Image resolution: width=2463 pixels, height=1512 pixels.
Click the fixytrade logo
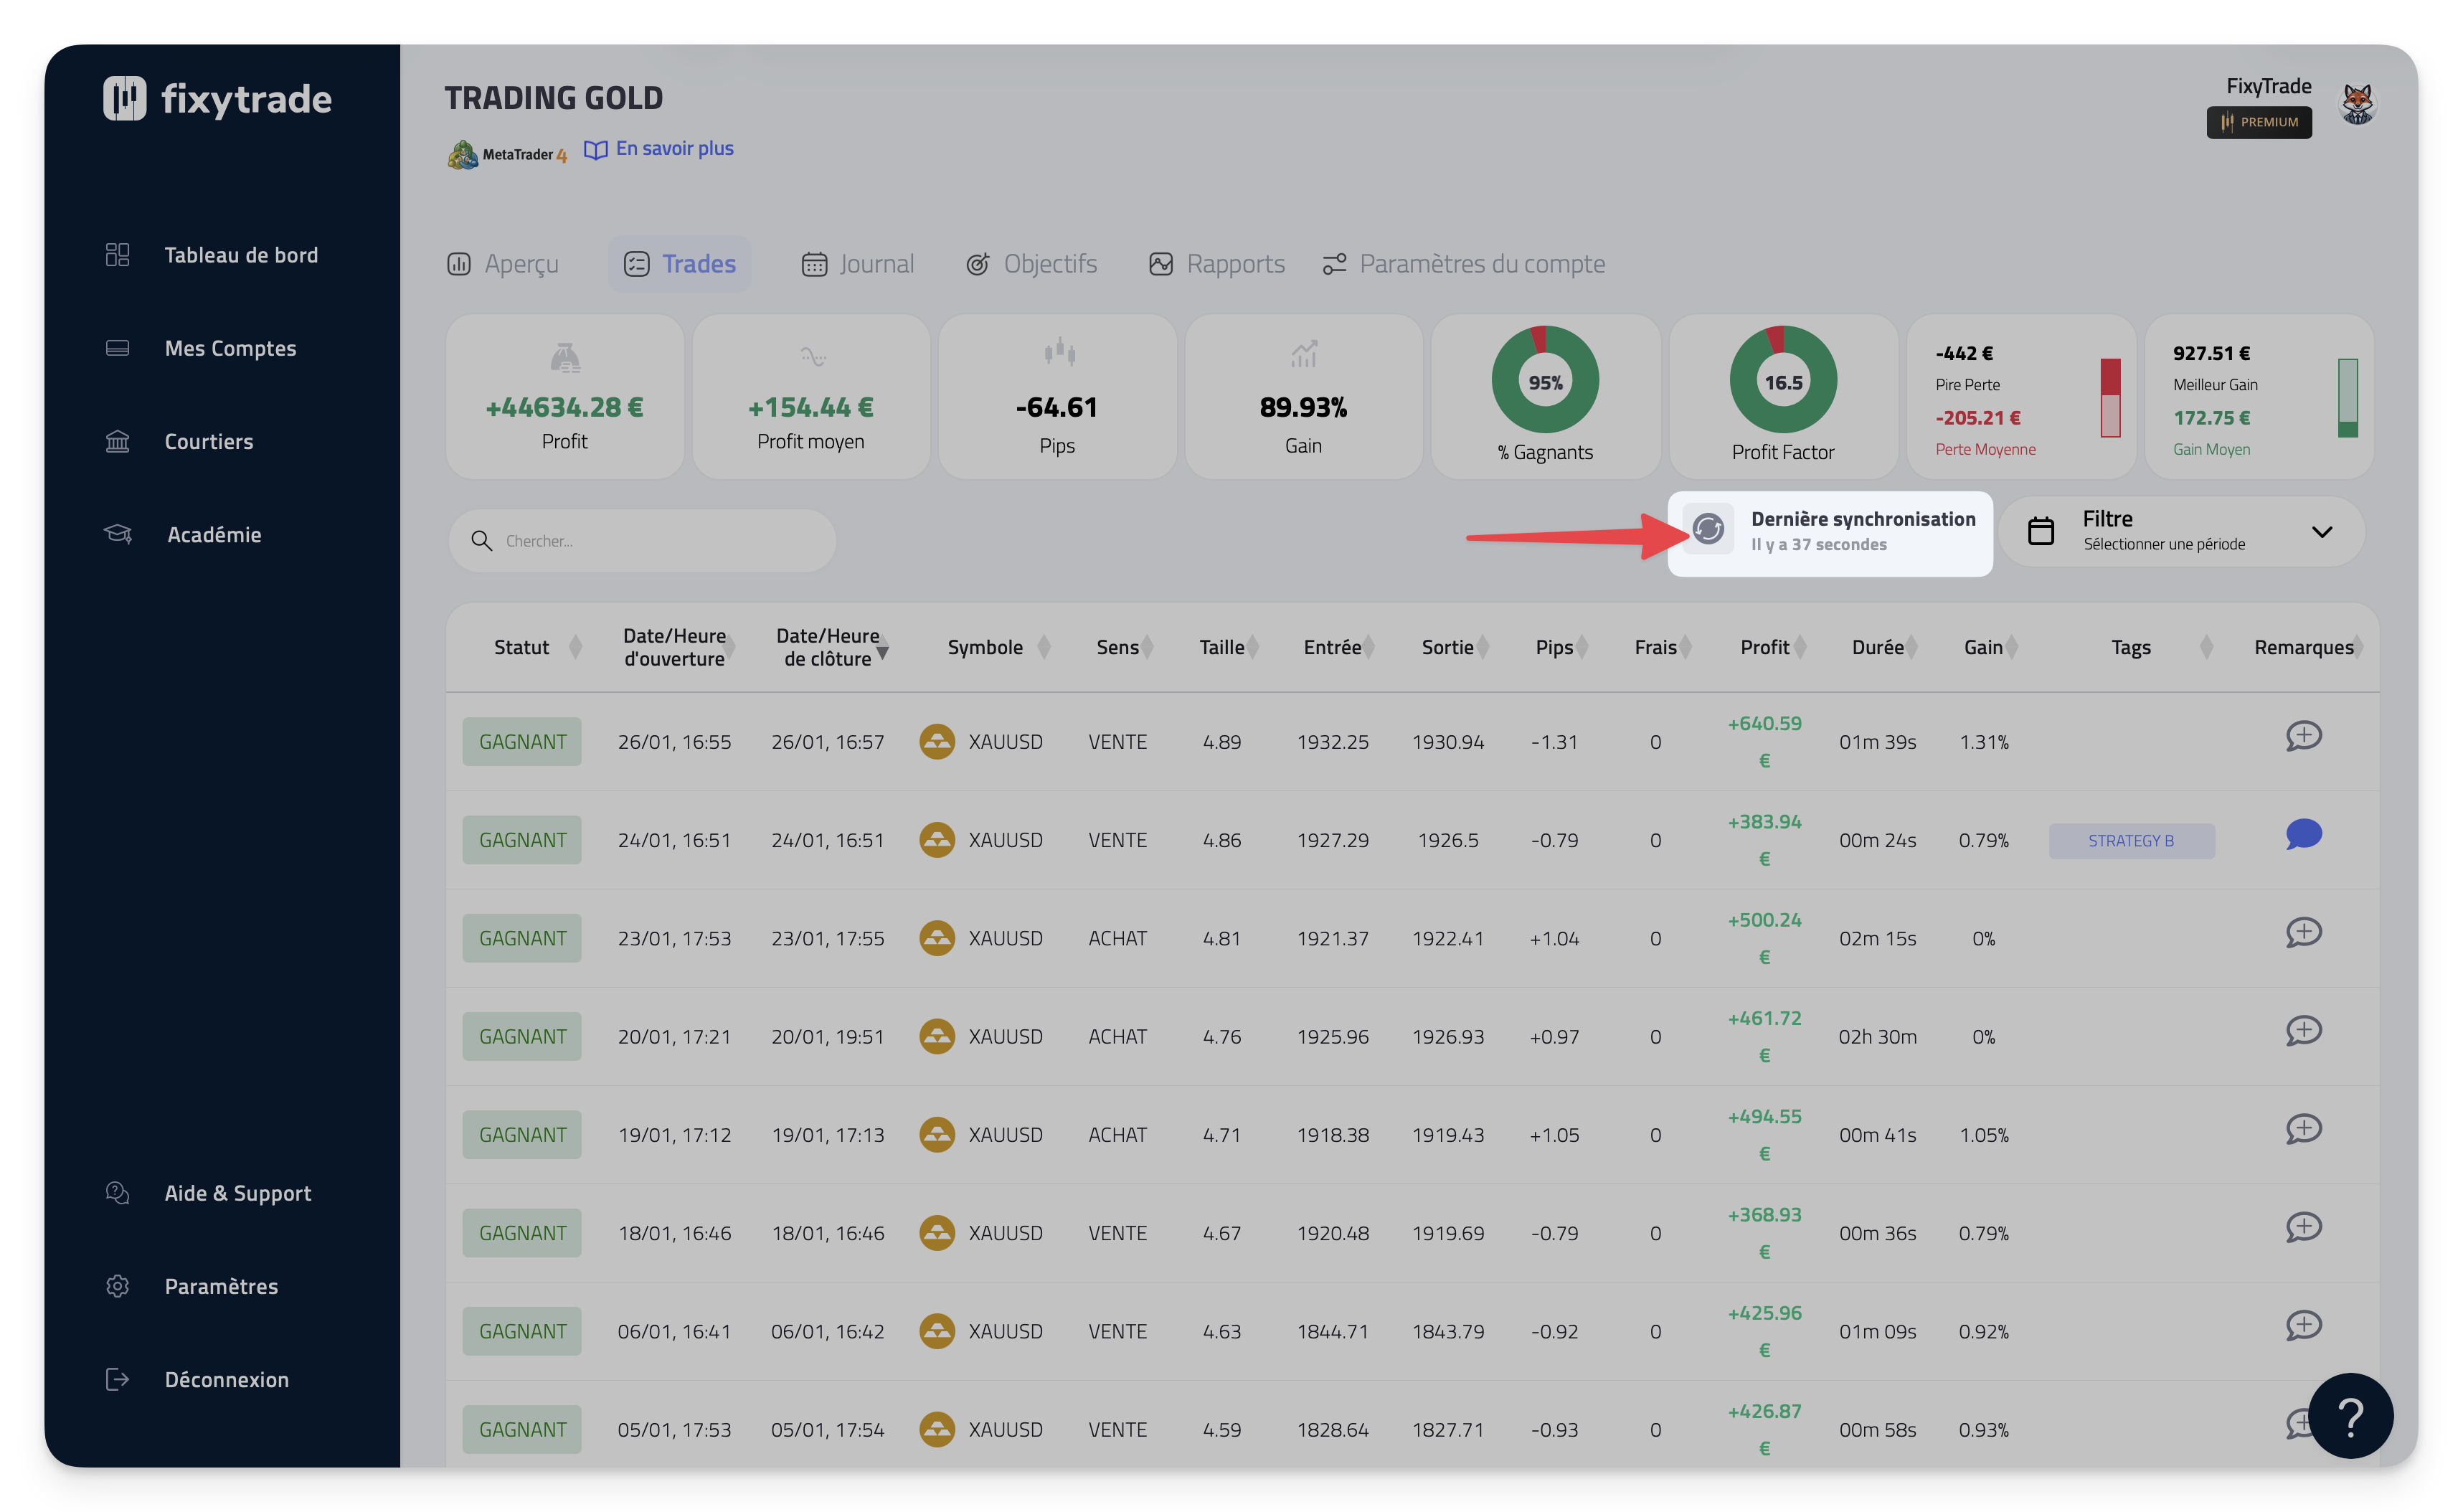pos(217,99)
